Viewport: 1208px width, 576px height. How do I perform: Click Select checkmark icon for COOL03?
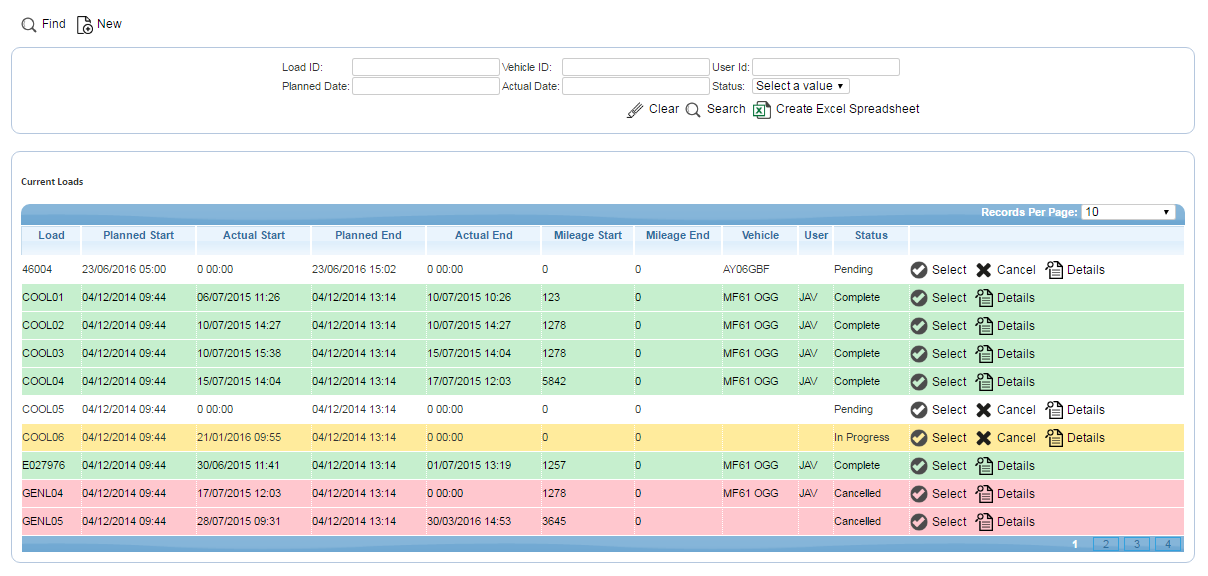(919, 354)
